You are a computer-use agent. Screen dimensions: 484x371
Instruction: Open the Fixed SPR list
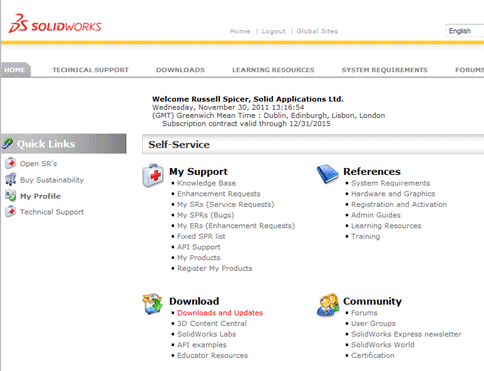[201, 237]
